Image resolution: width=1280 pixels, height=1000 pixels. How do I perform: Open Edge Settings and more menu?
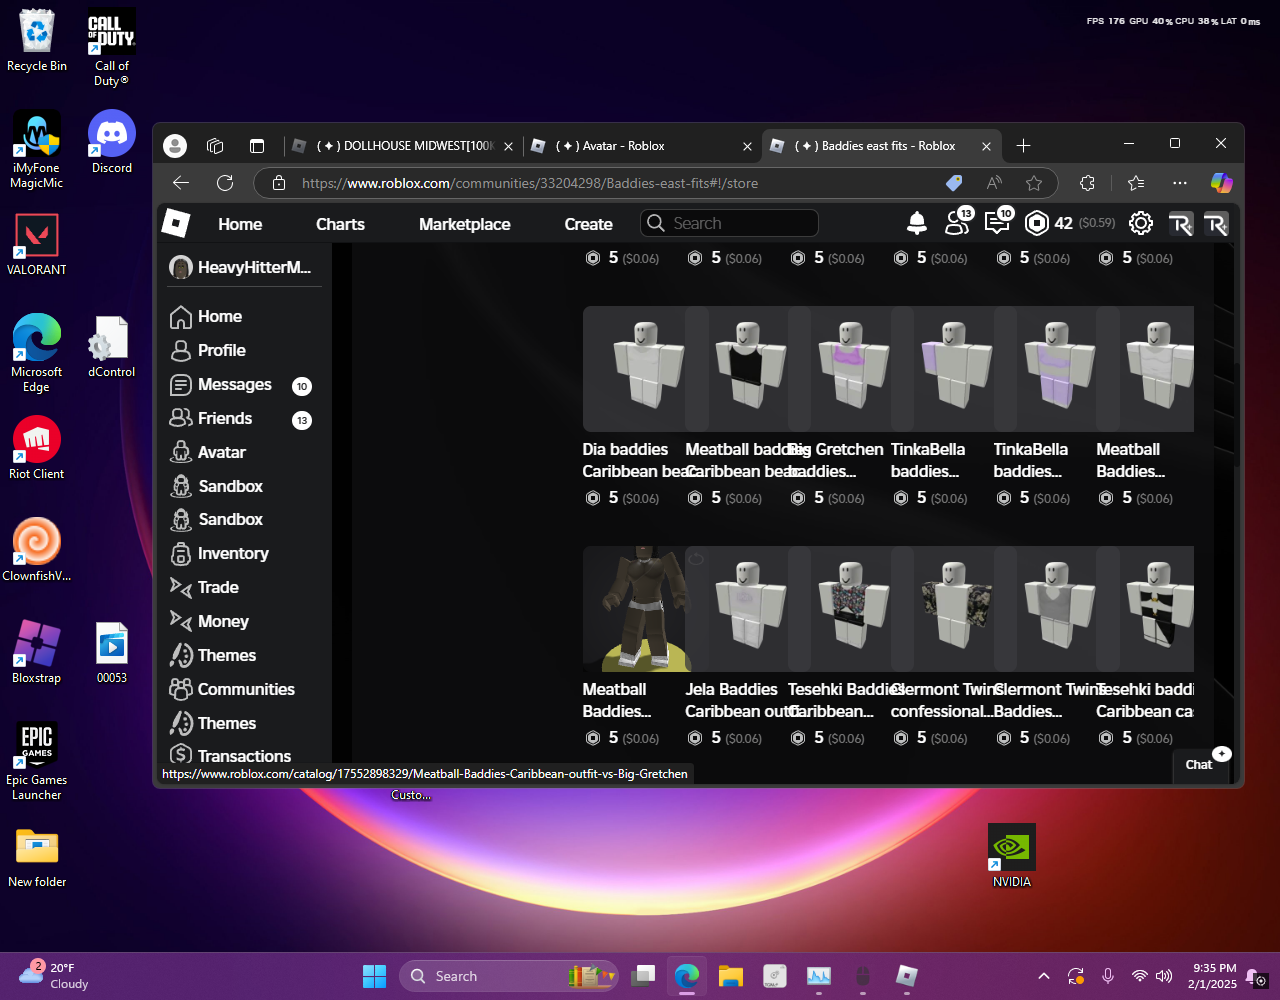pos(1180,183)
